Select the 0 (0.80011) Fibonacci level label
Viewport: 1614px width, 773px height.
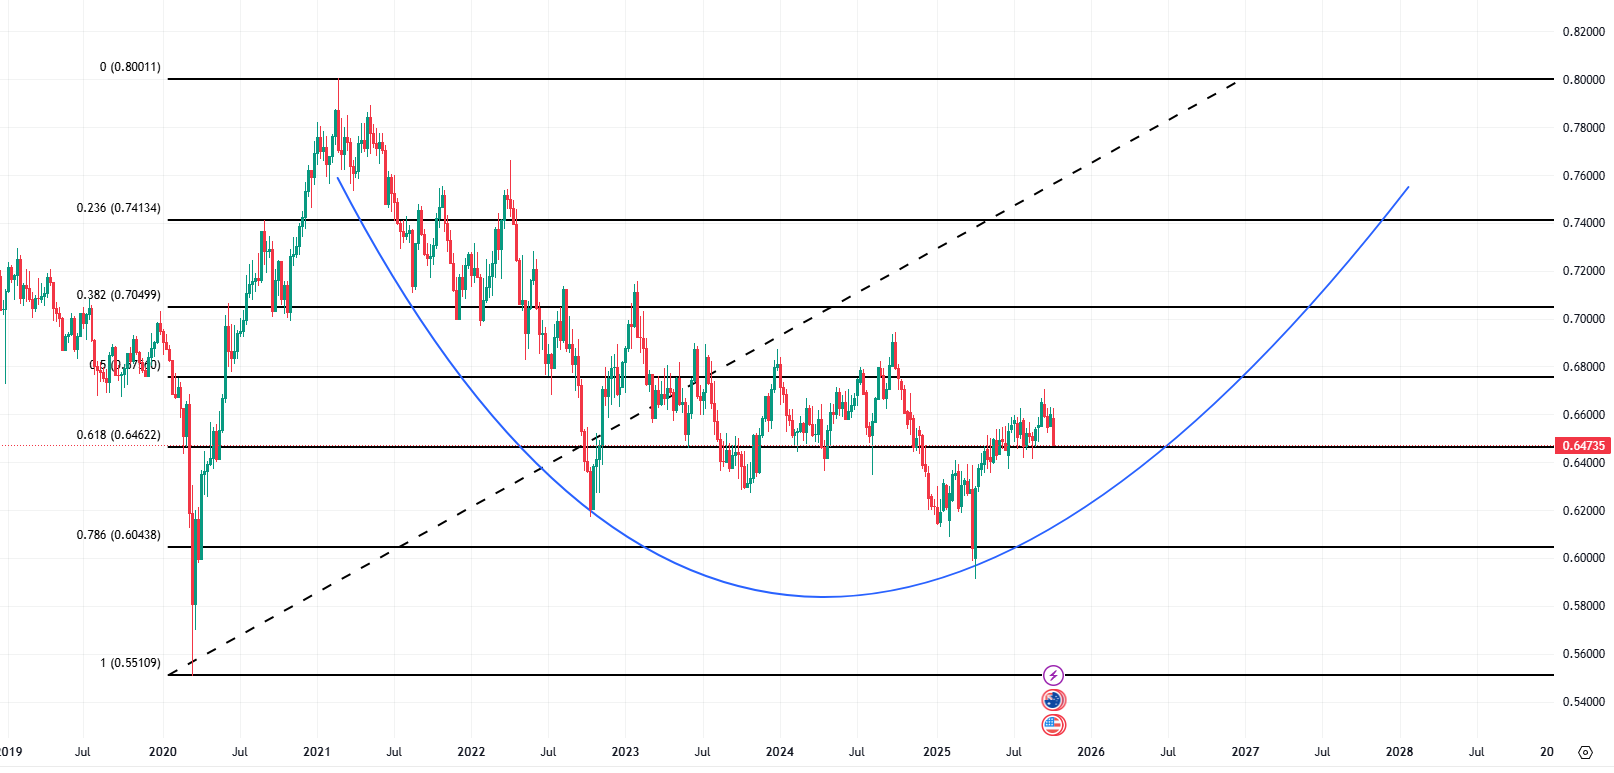pyautogui.click(x=130, y=68)
